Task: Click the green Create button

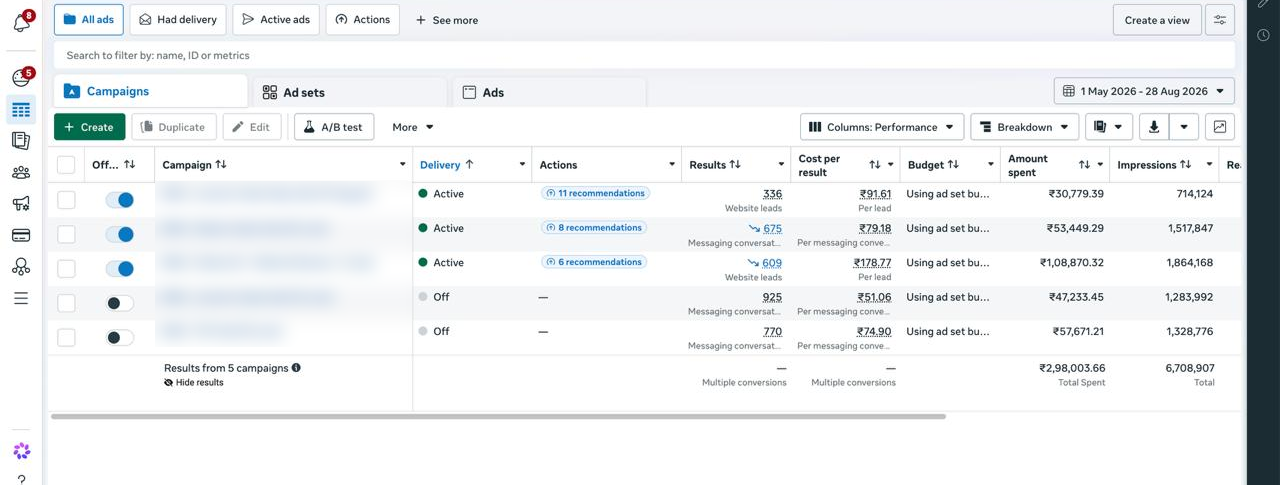Action: click(90, 127)
